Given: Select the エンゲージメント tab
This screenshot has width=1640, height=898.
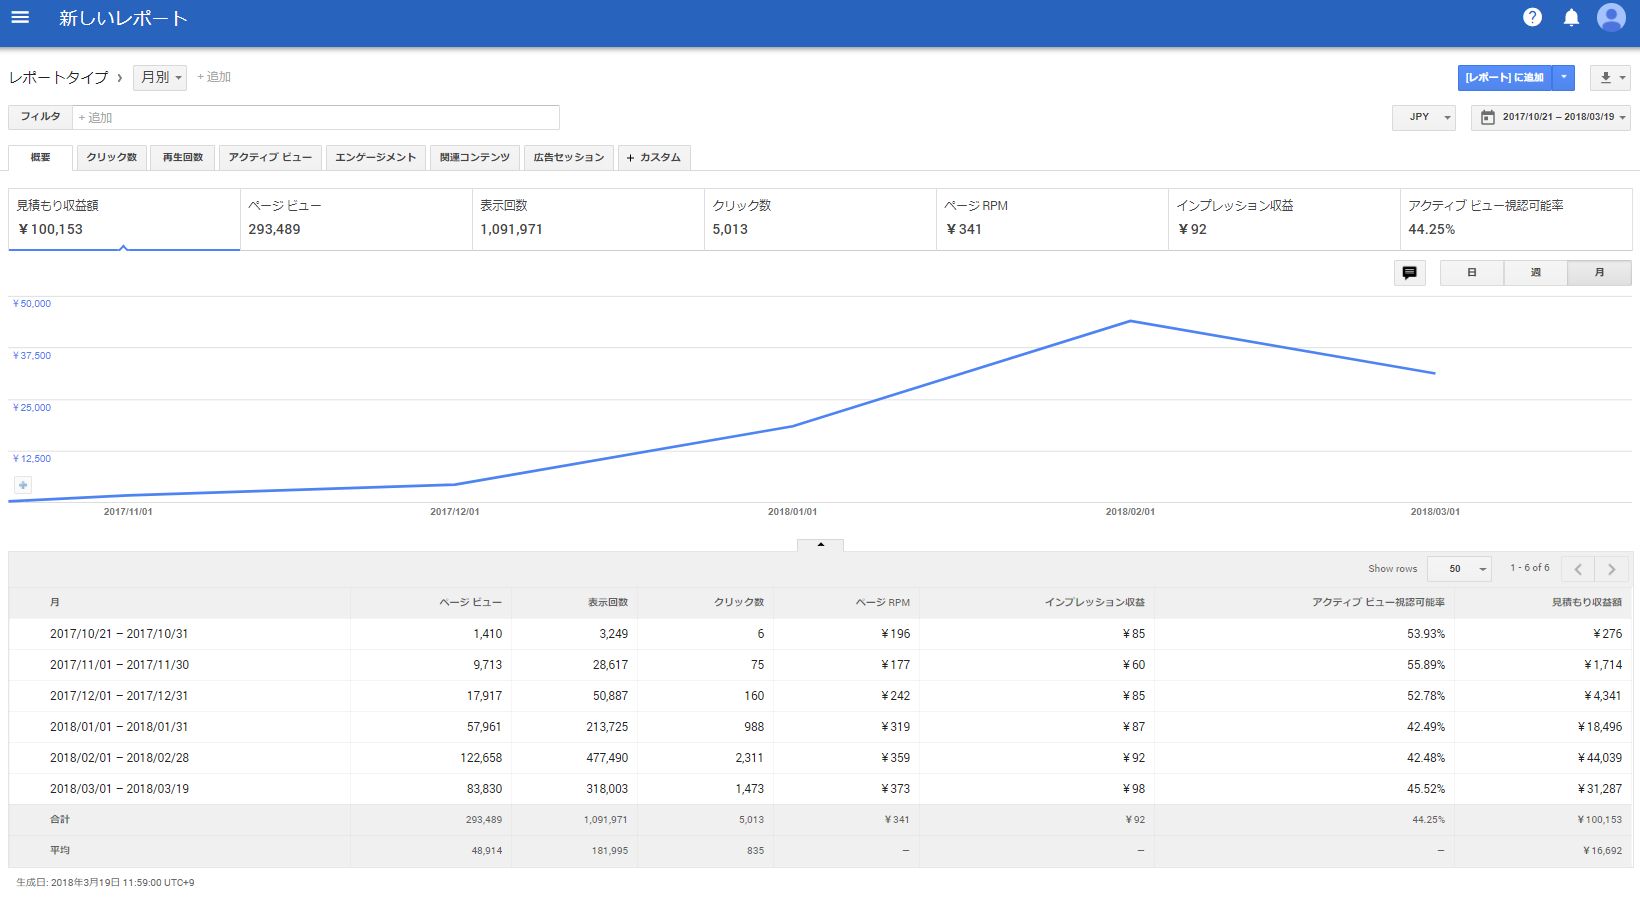Looking at the screenshot, I should 376,158.
